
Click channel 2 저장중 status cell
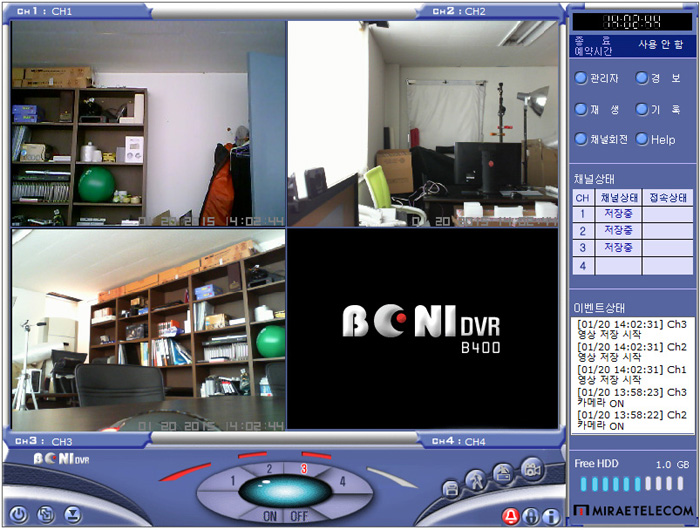click(x=618, y=231)
